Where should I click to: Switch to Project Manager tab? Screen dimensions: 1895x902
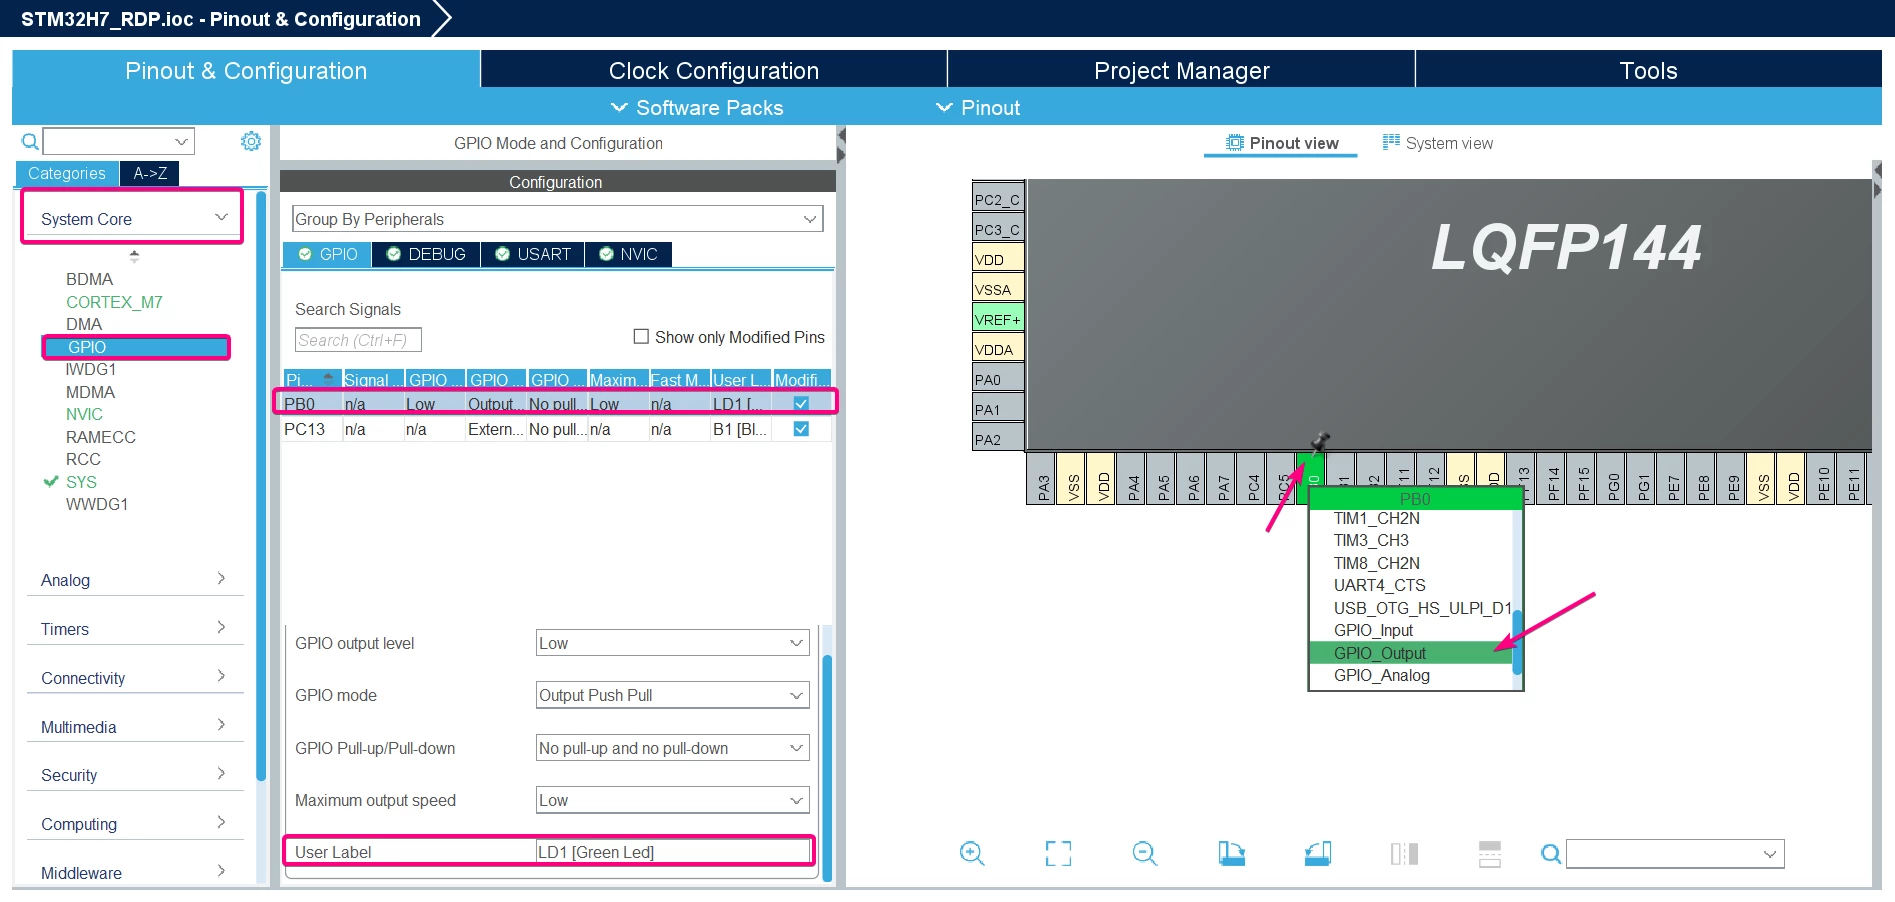tap(1181, 70)
